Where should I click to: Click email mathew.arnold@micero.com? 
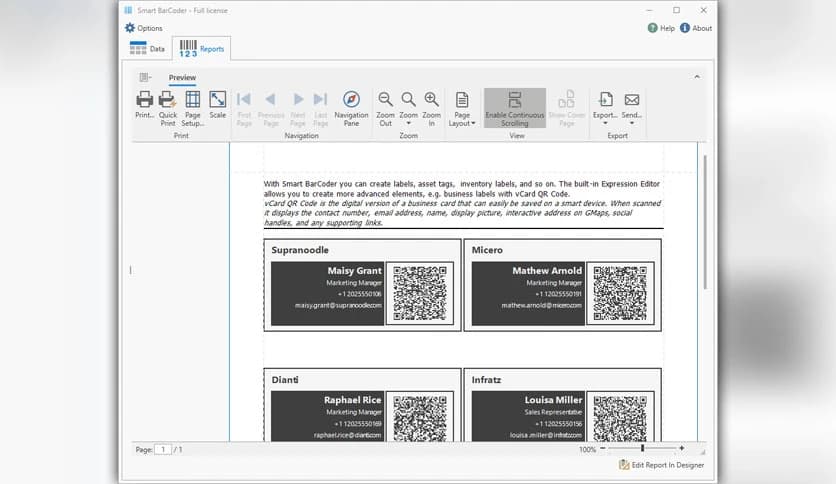(x=542, y=305)
